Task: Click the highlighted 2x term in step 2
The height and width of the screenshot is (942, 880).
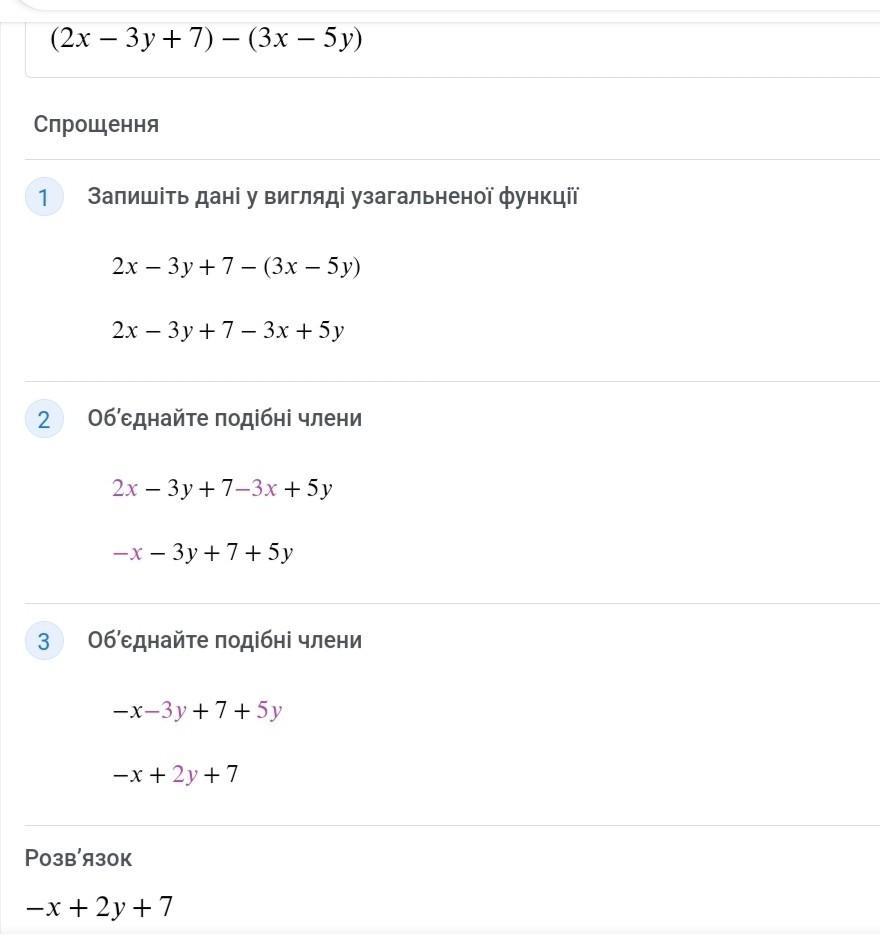Action: [125, 488]
